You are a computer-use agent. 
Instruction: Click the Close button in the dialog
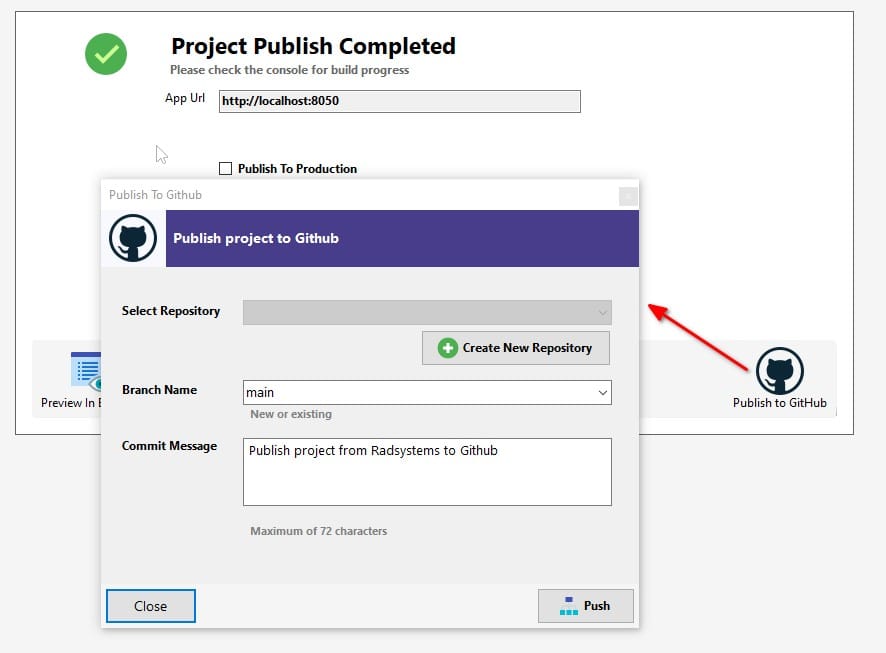click(151, 606)
